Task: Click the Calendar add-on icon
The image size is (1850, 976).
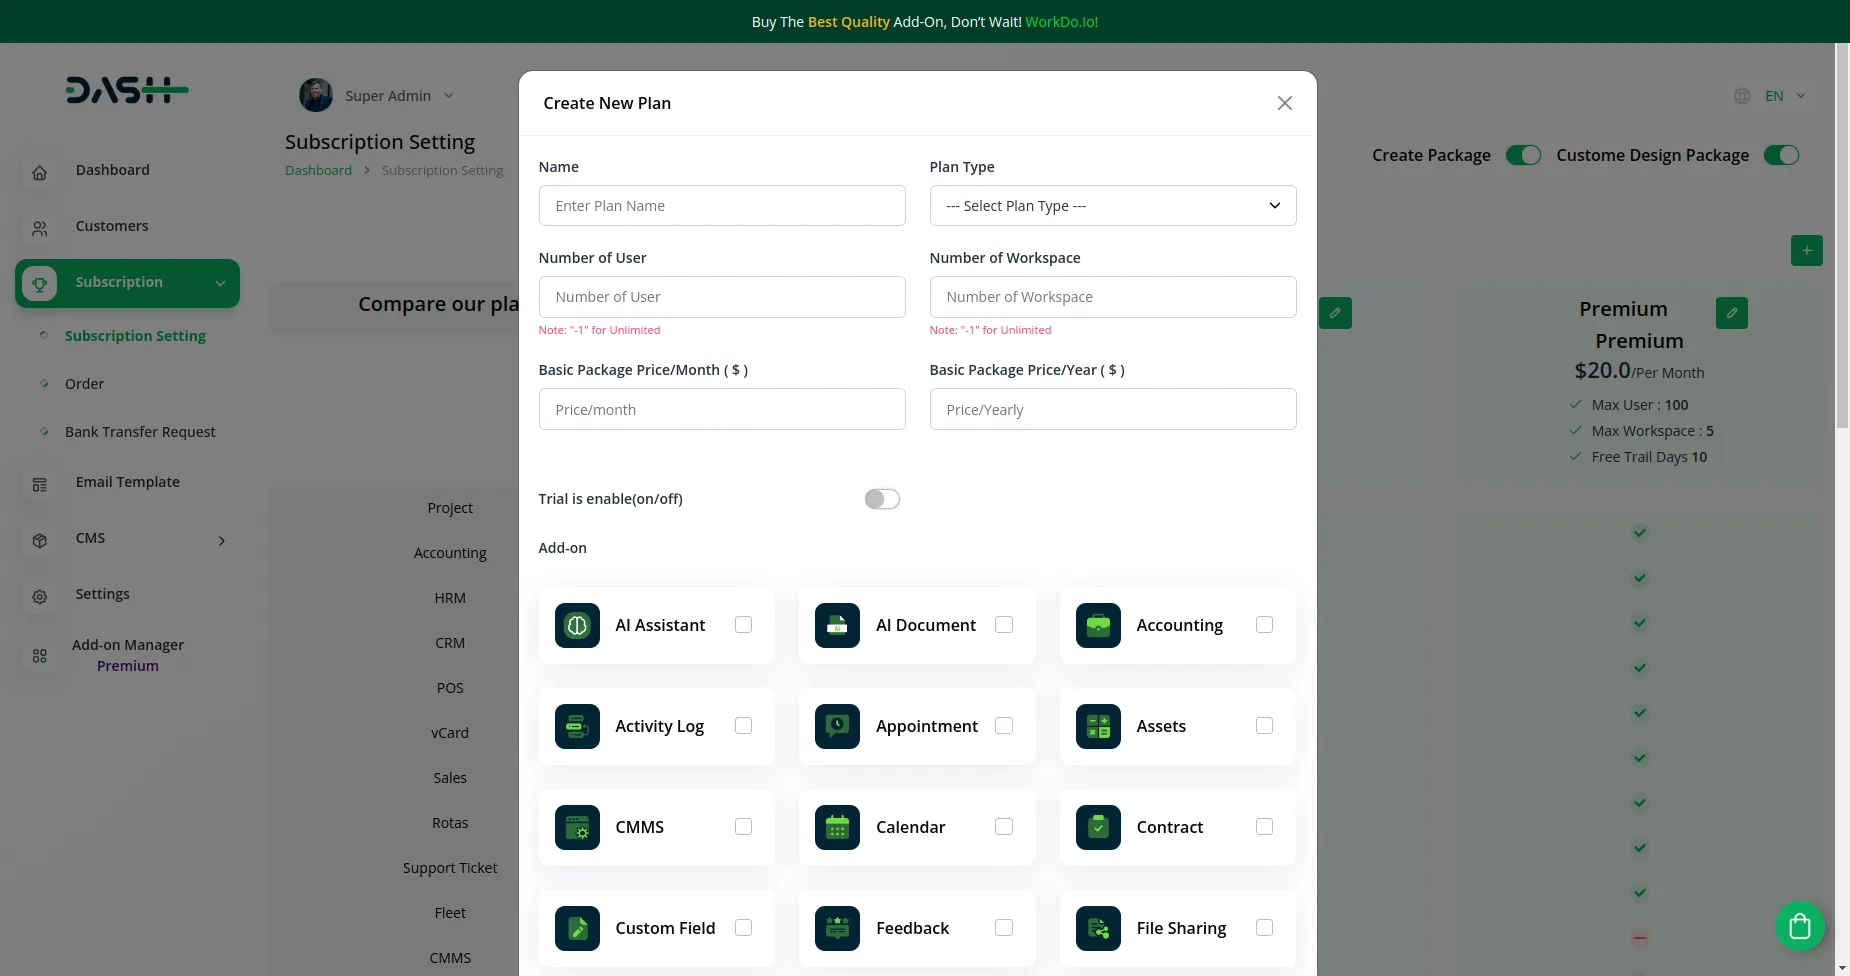Action: coord(837,827)
